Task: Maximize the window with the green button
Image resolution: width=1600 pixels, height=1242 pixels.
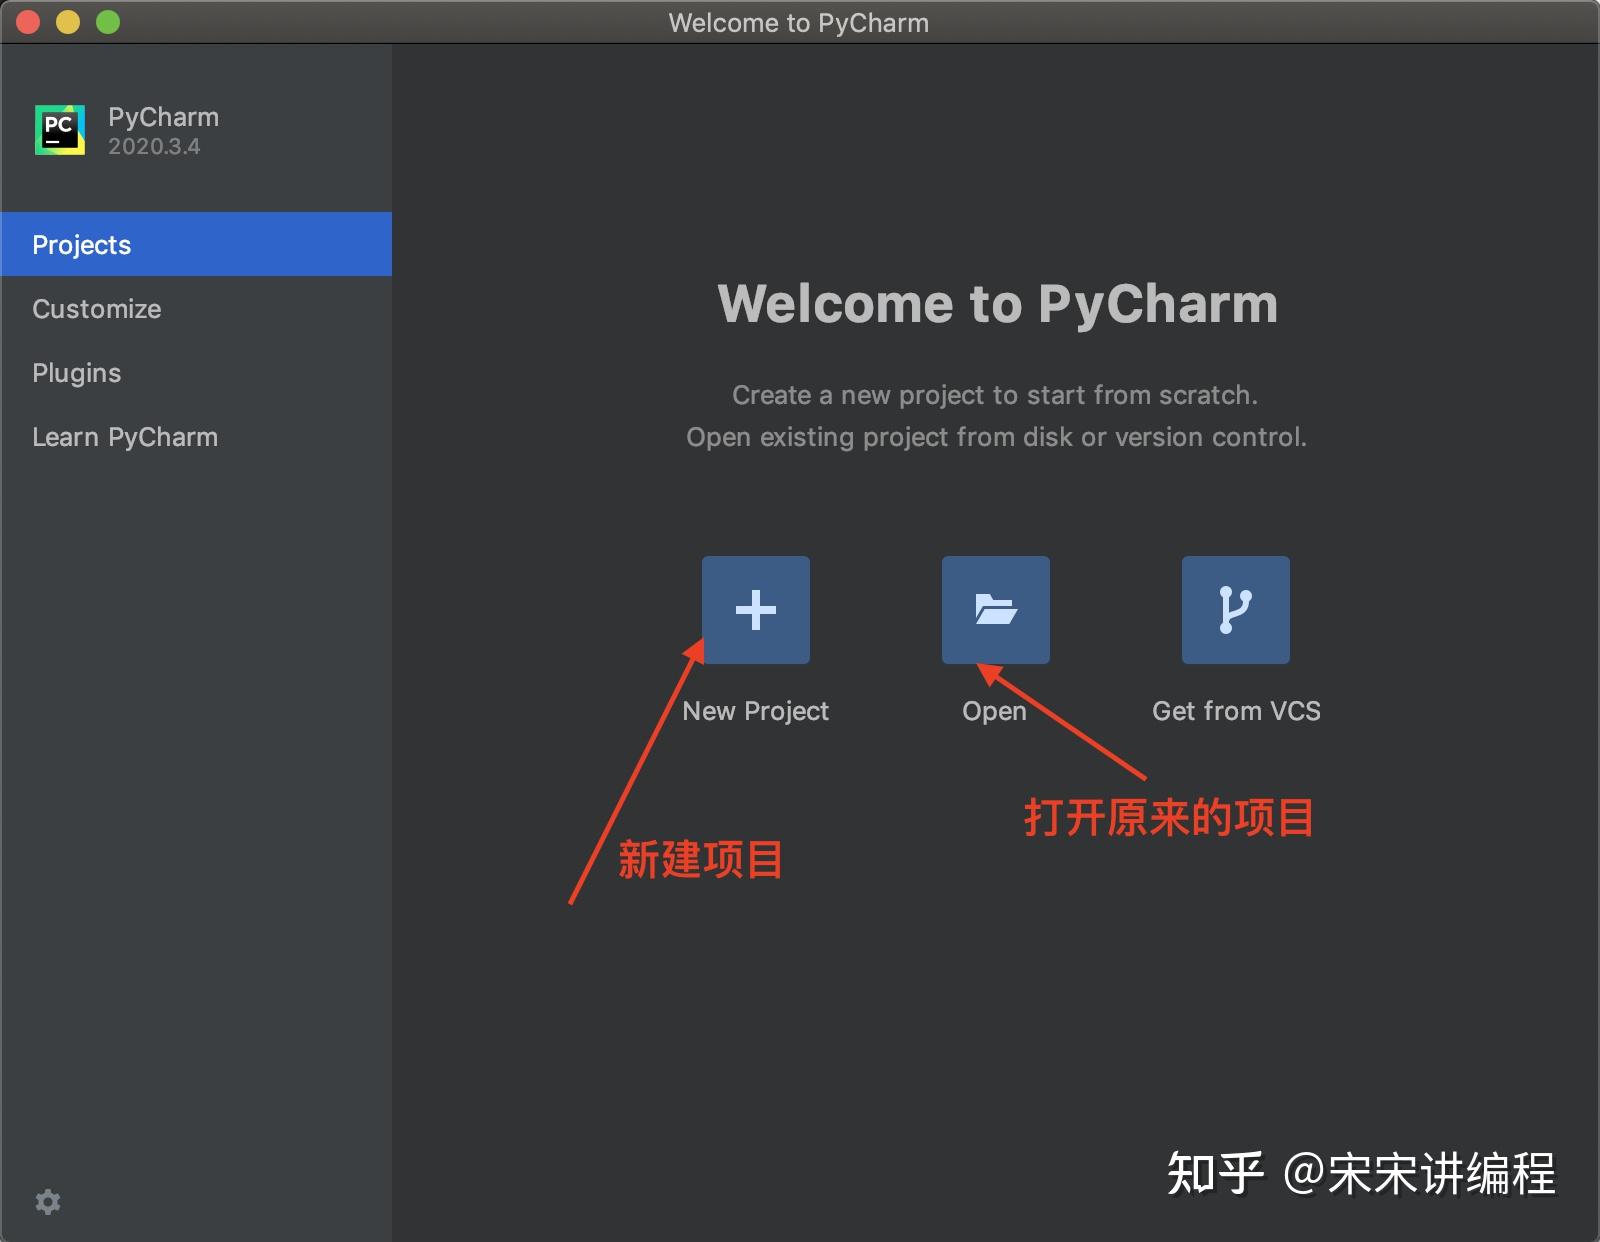Action: point(108,22)
